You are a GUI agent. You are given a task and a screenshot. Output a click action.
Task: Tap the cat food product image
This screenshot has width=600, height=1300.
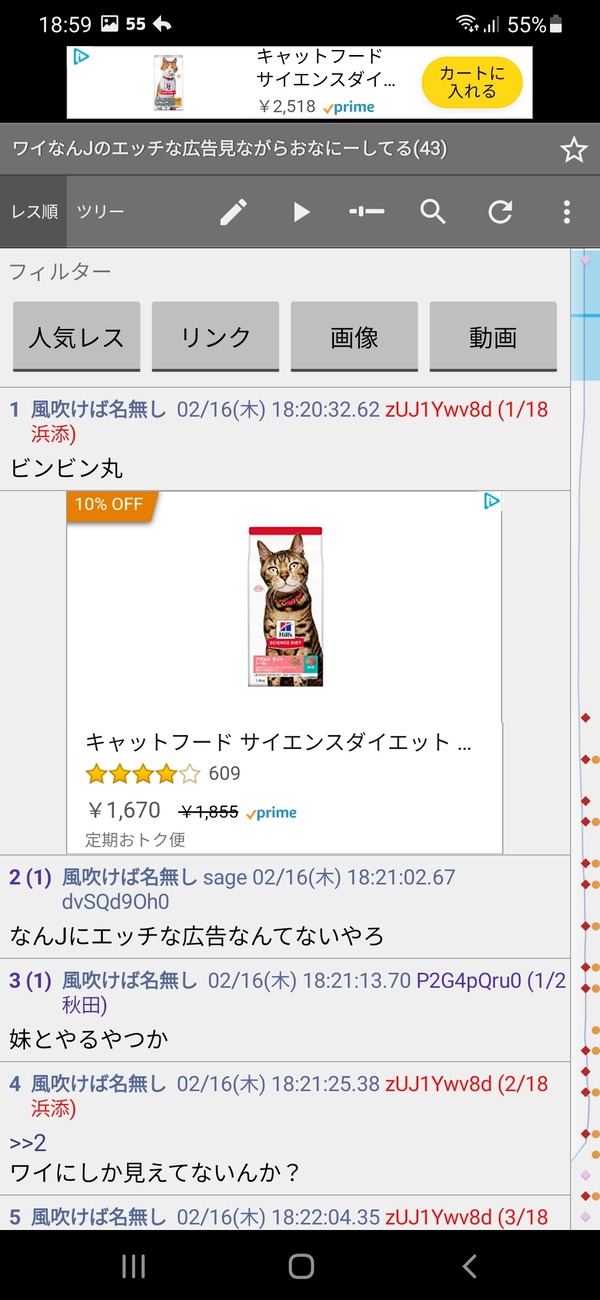click(285, 605)
